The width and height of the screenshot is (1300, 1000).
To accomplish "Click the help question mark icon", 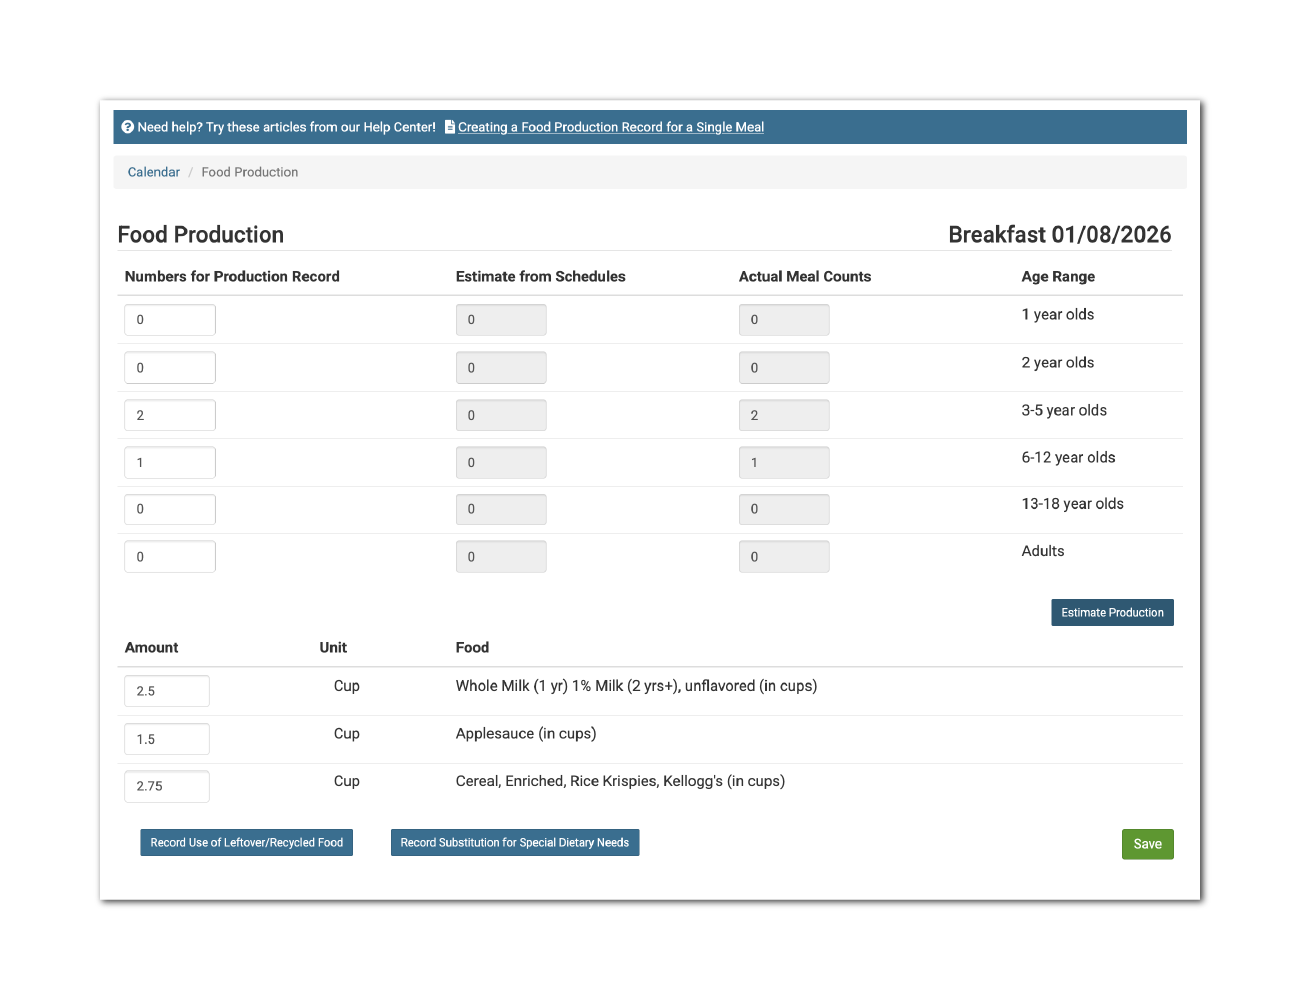I will (x=128, y=127).
